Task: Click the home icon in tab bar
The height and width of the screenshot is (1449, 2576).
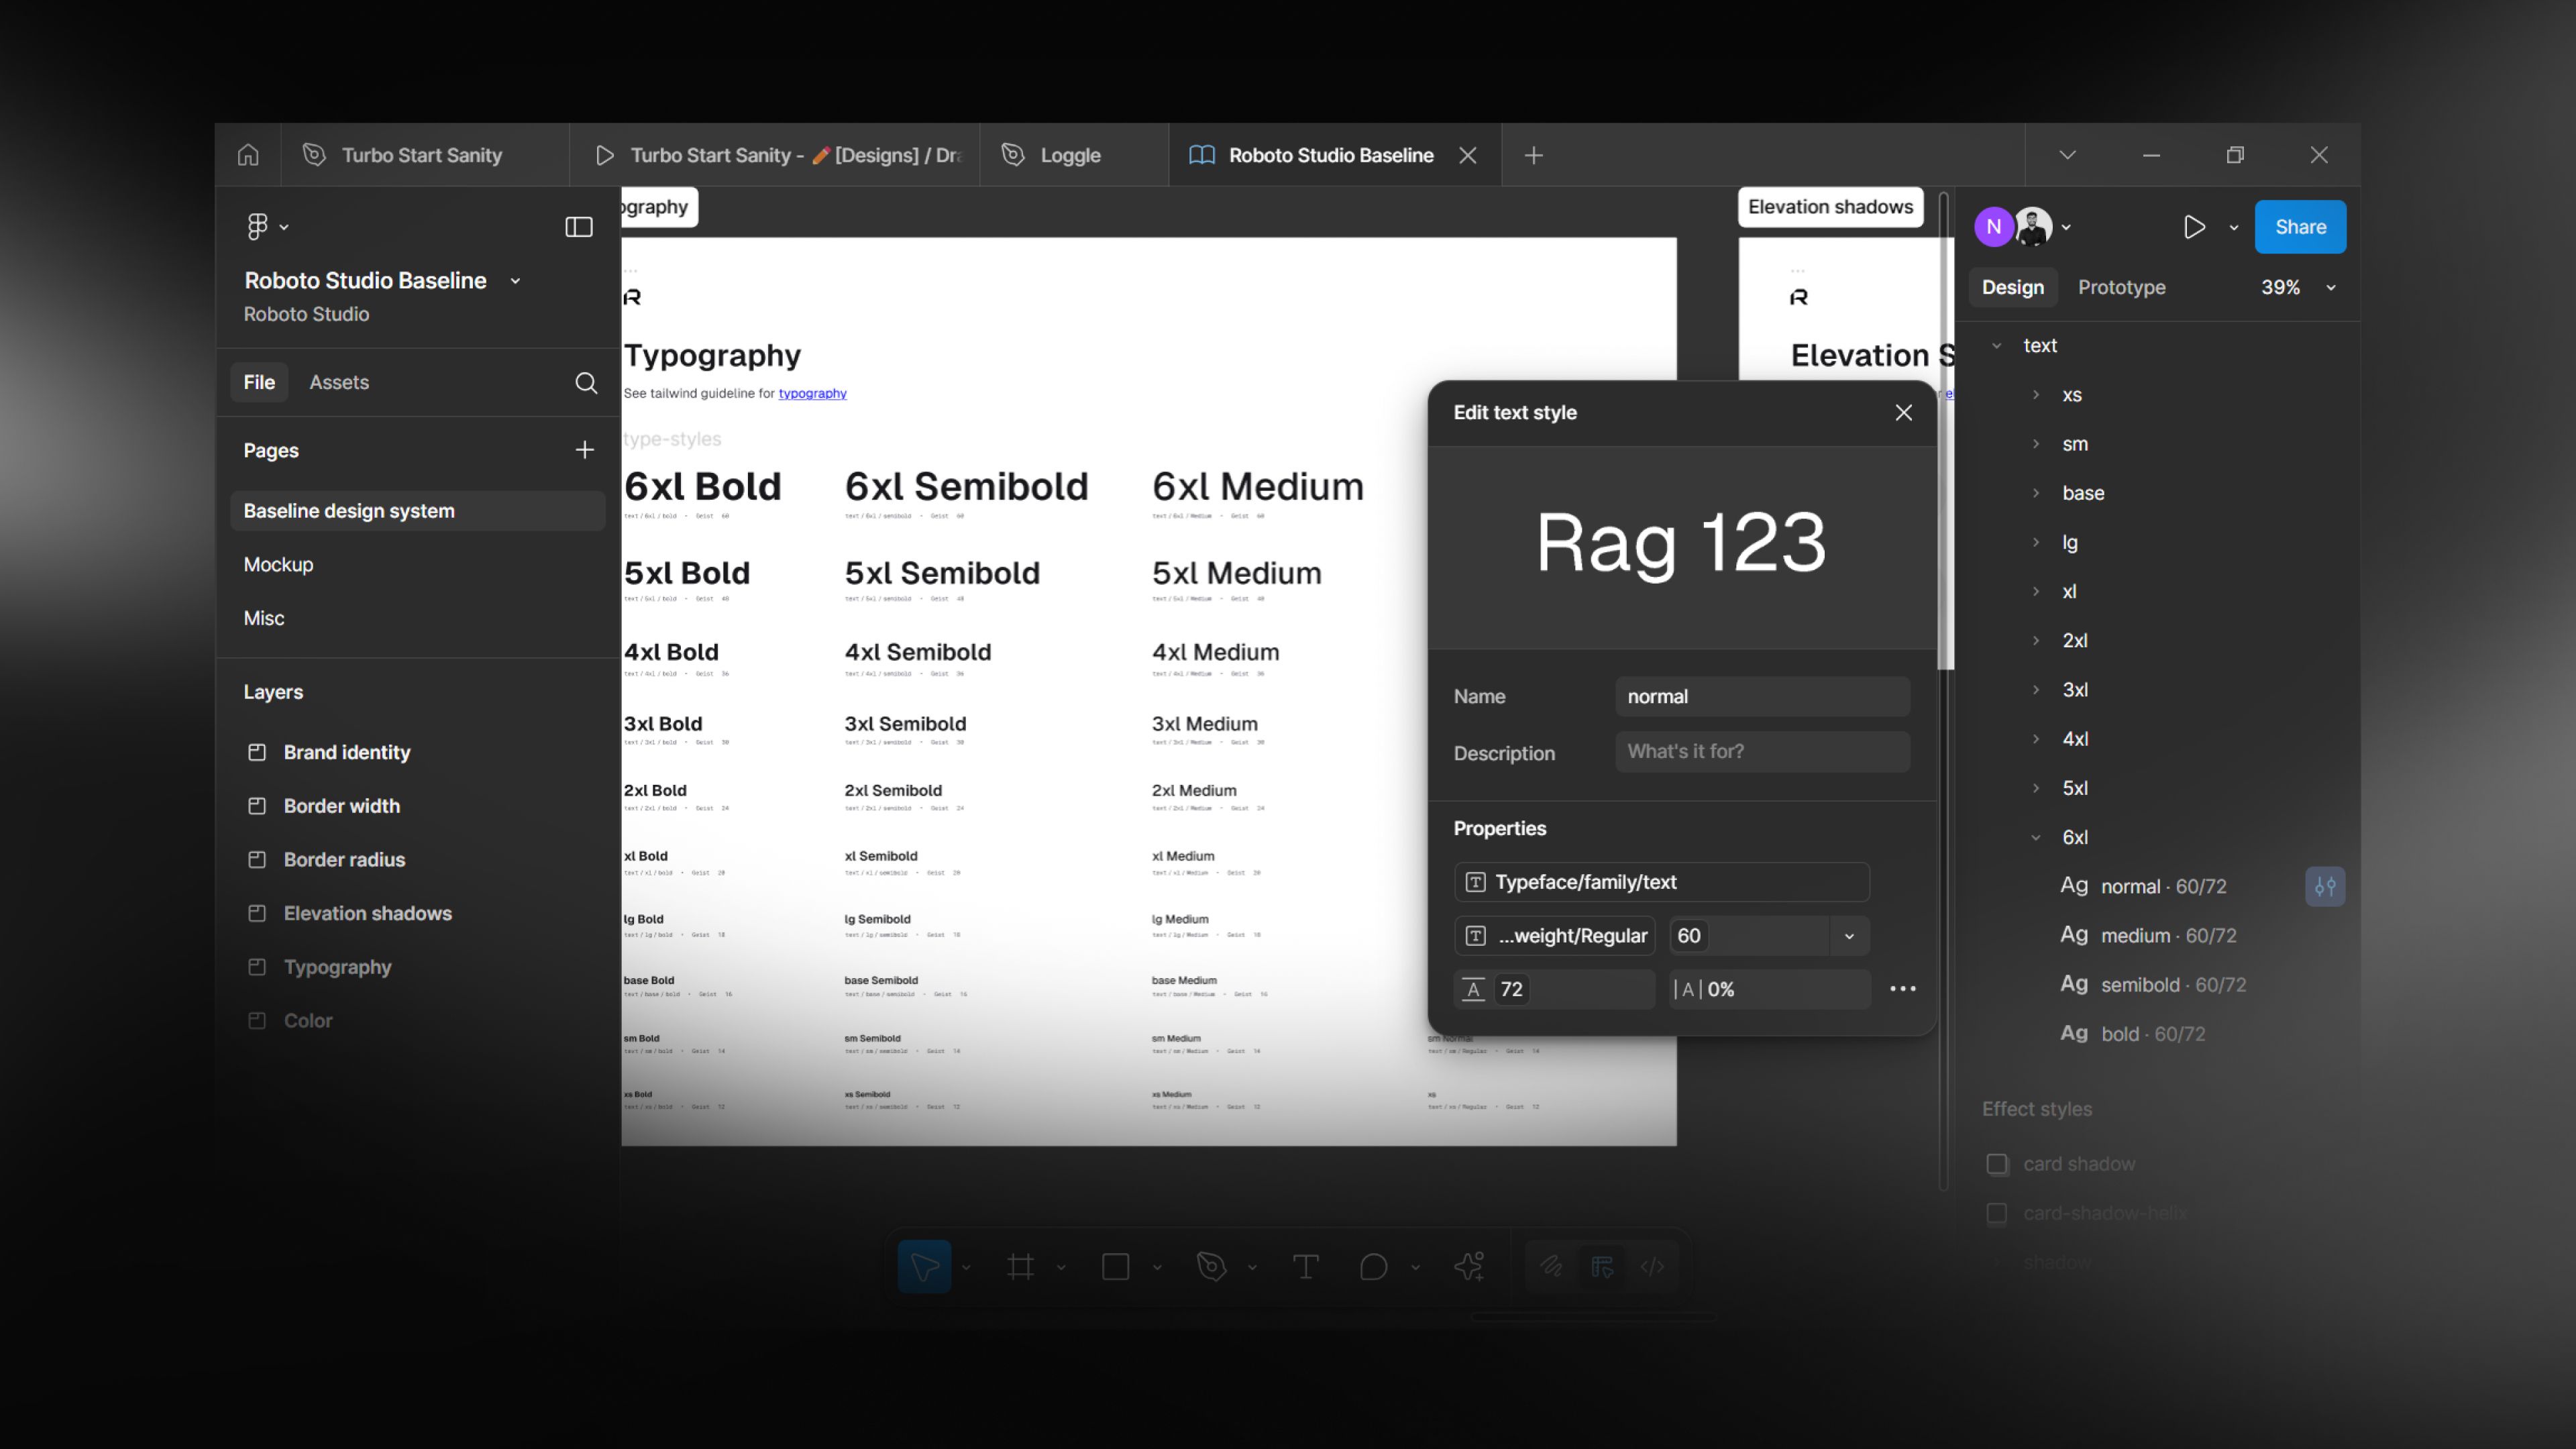Action: 248,155
